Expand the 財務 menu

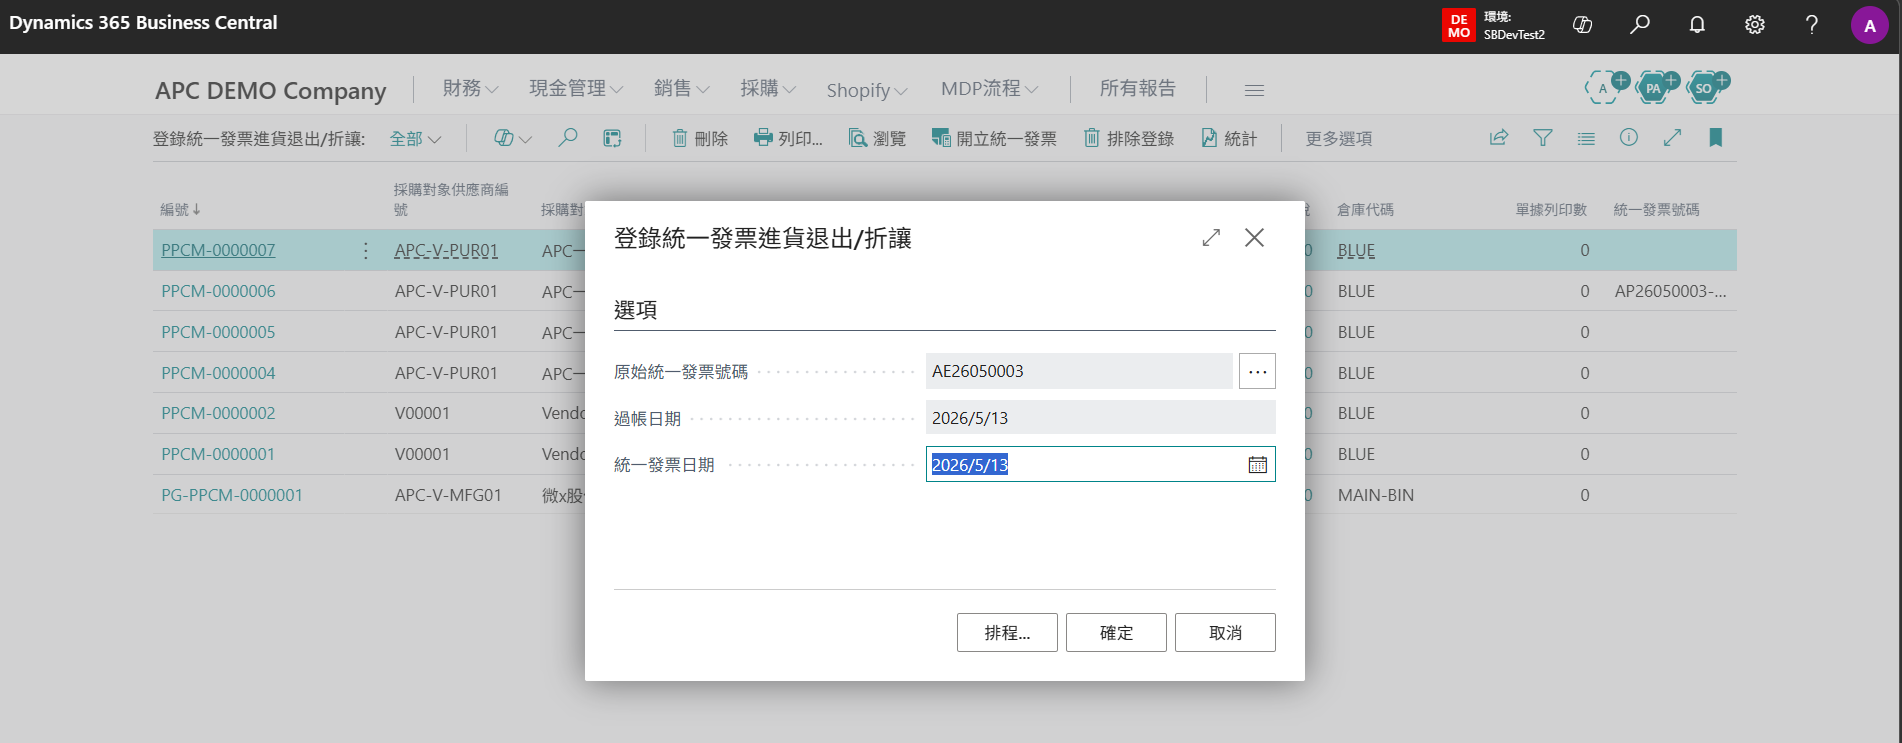tap(470, 89)
